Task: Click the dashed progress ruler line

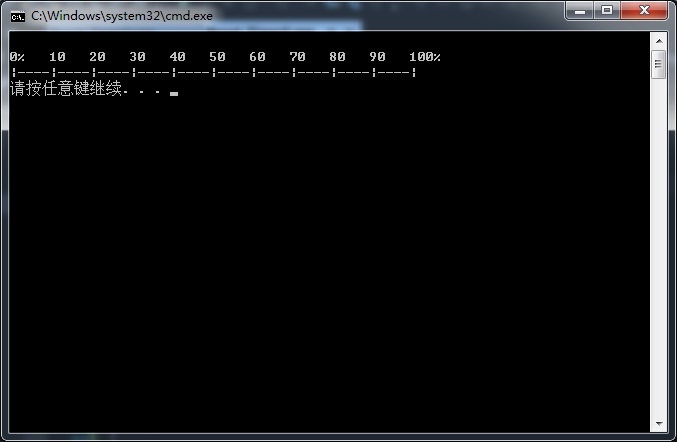Action: point(214,72)
